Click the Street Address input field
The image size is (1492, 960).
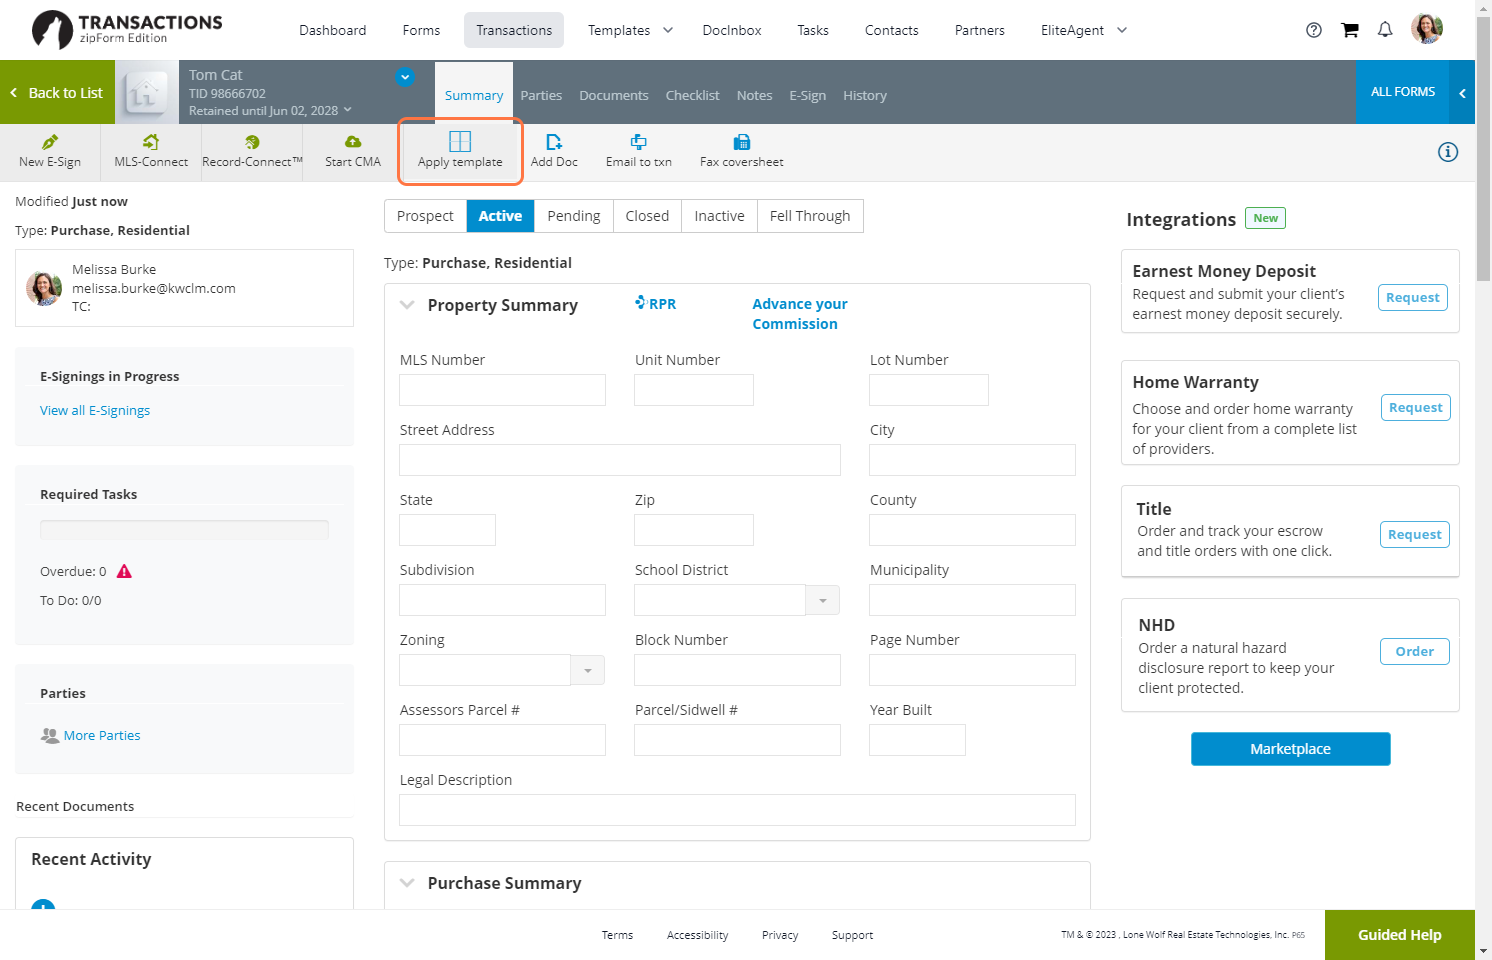tap(620, 460)
